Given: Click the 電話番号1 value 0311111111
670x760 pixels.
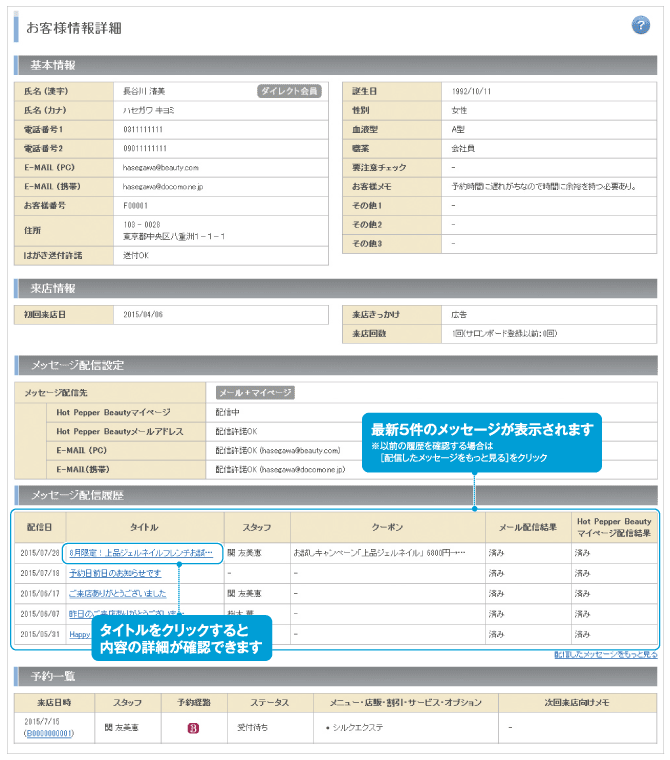Looking at the screenshot, I should point(143,130).
